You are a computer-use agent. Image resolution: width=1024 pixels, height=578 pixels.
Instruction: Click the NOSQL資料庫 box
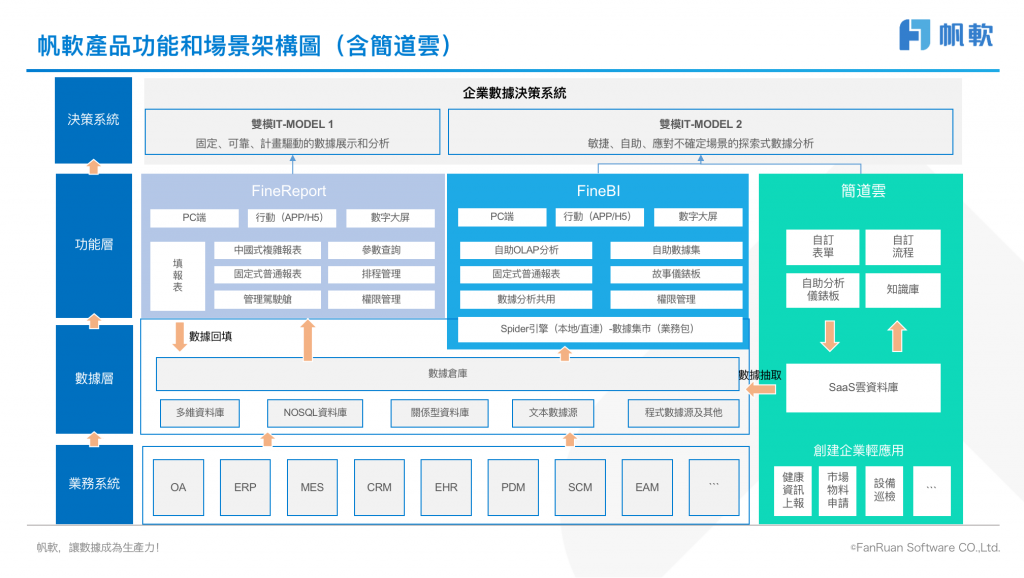315,413
